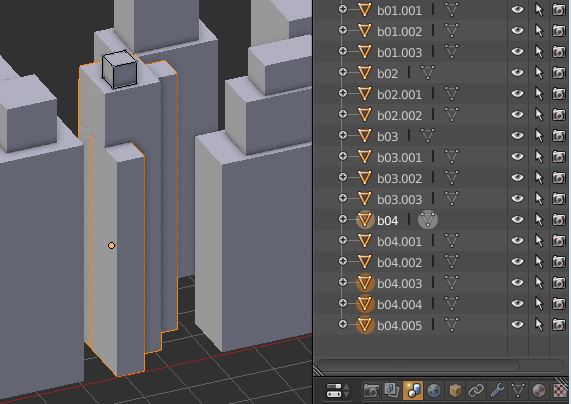The image size is (571, 404).
Task: Expand the b04.004 tree entry
Action: (x=343, y=303)
